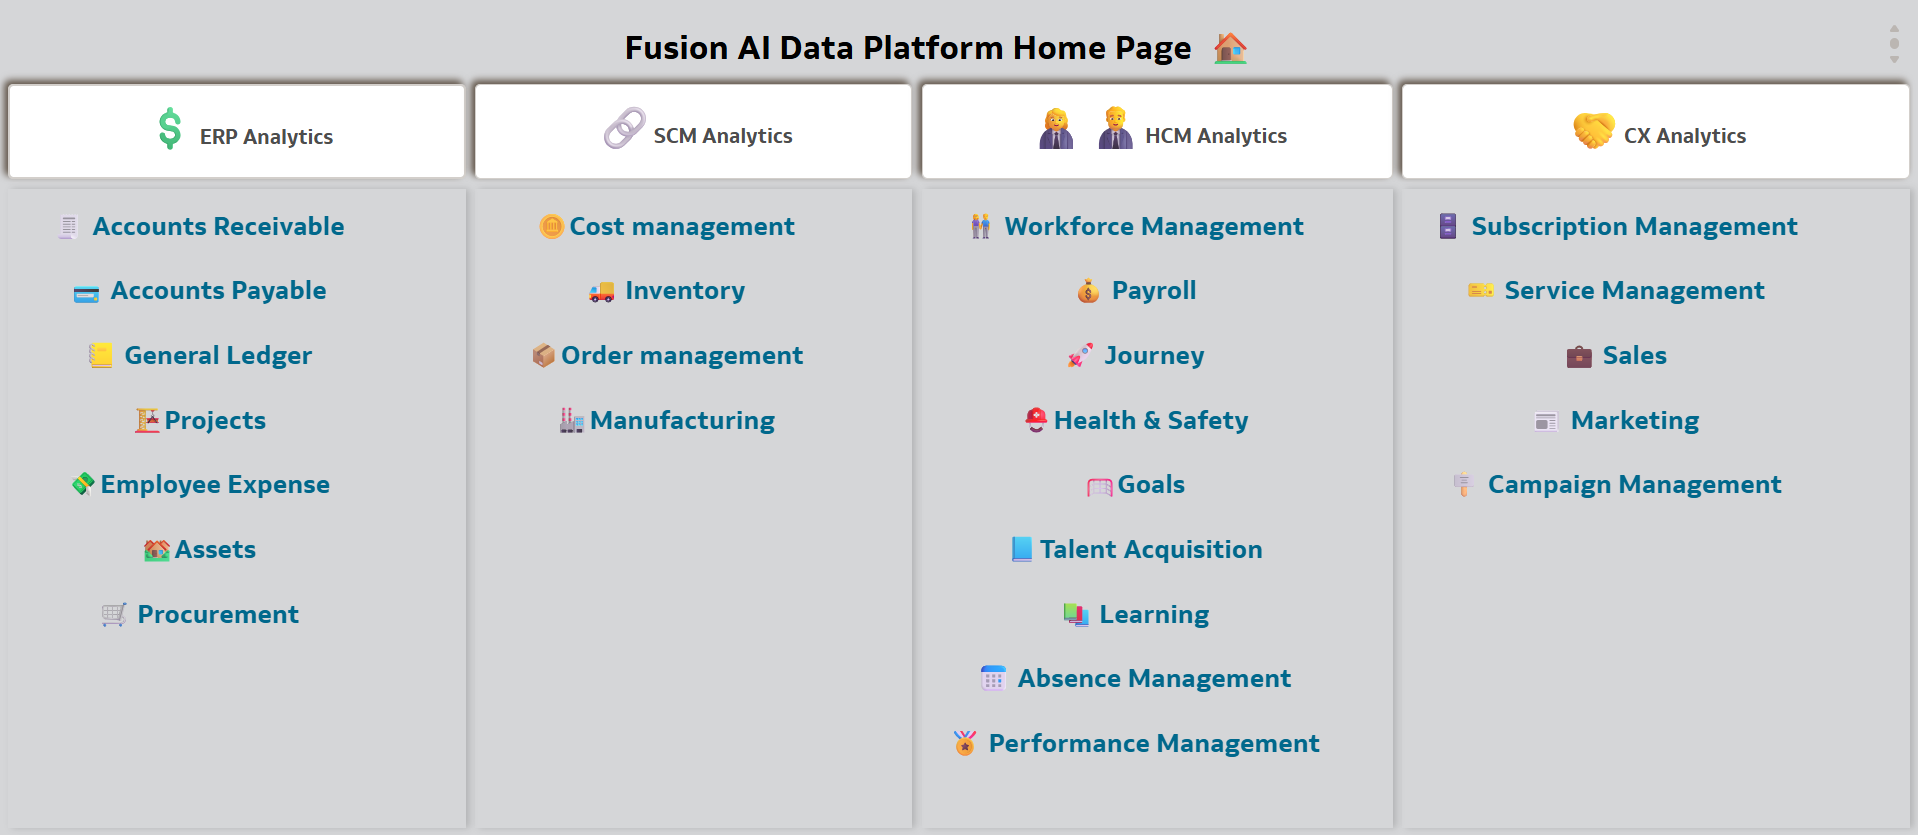Open the General Ledger link

coord(218,356)
